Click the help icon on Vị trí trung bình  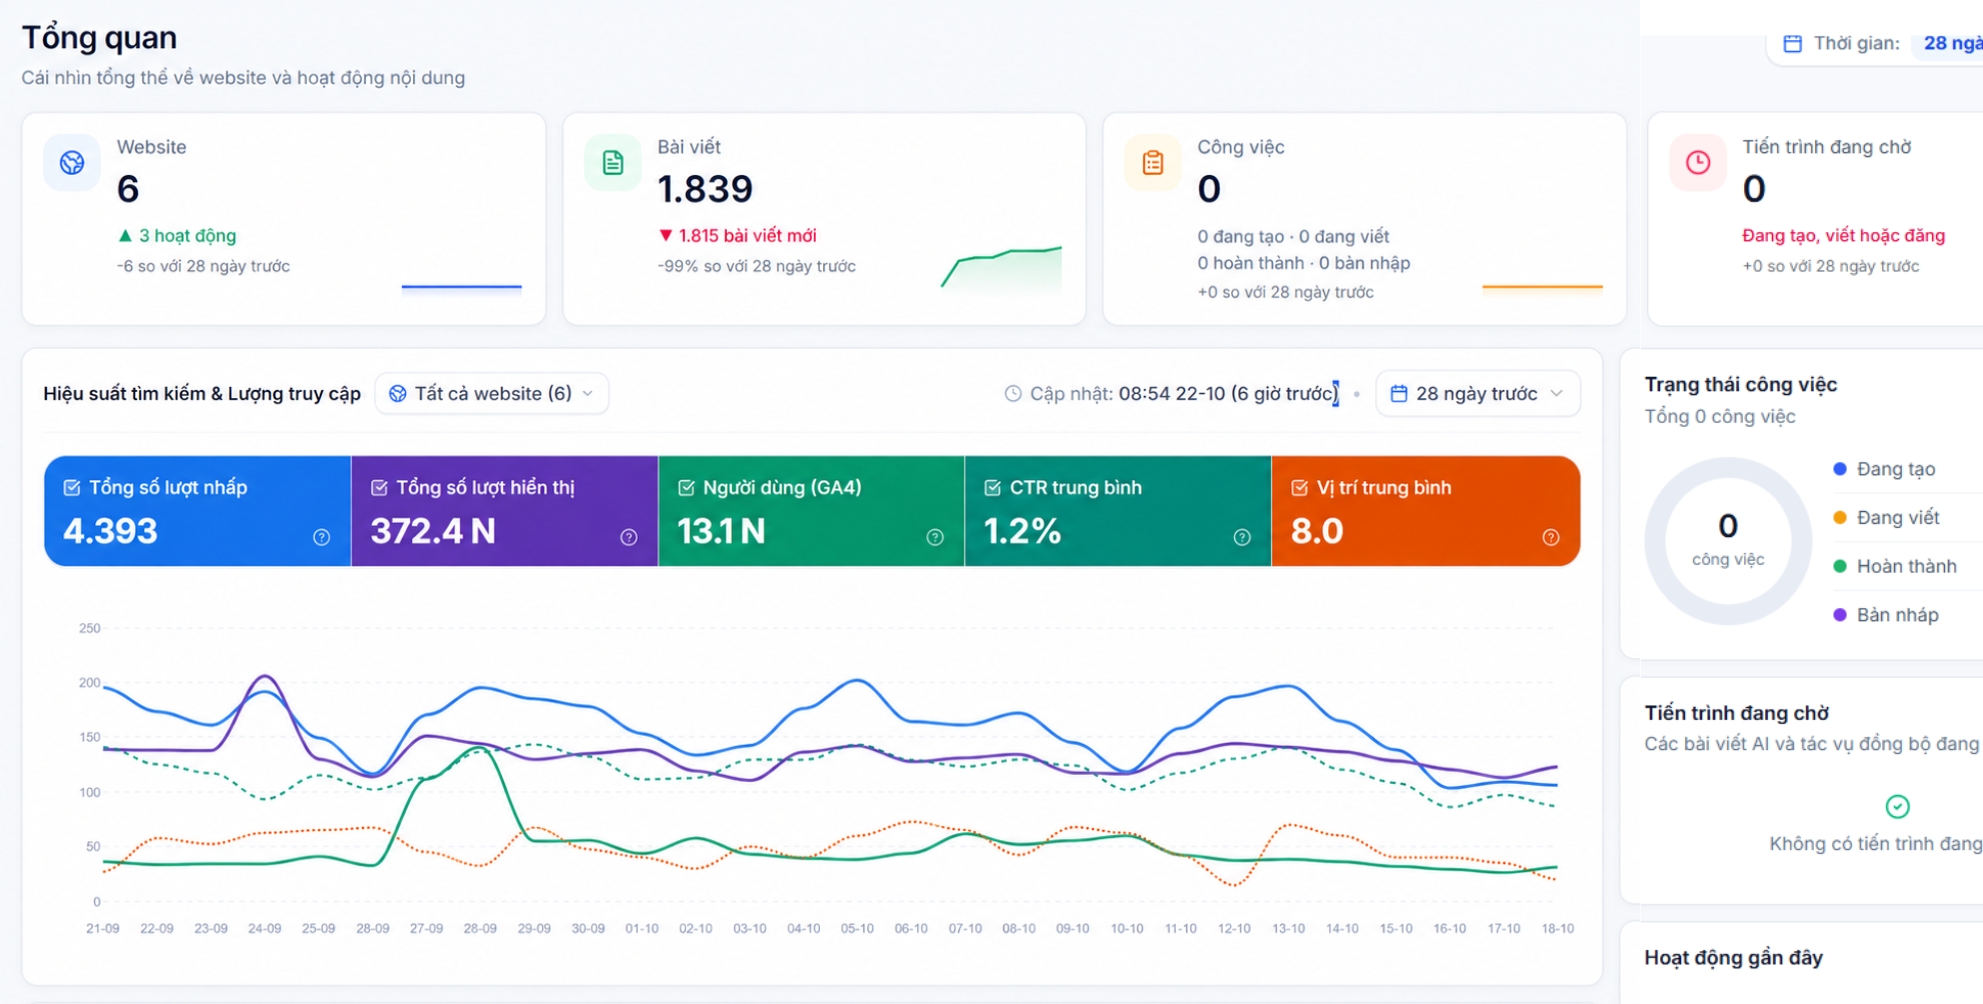click(x=1551, y=537)
